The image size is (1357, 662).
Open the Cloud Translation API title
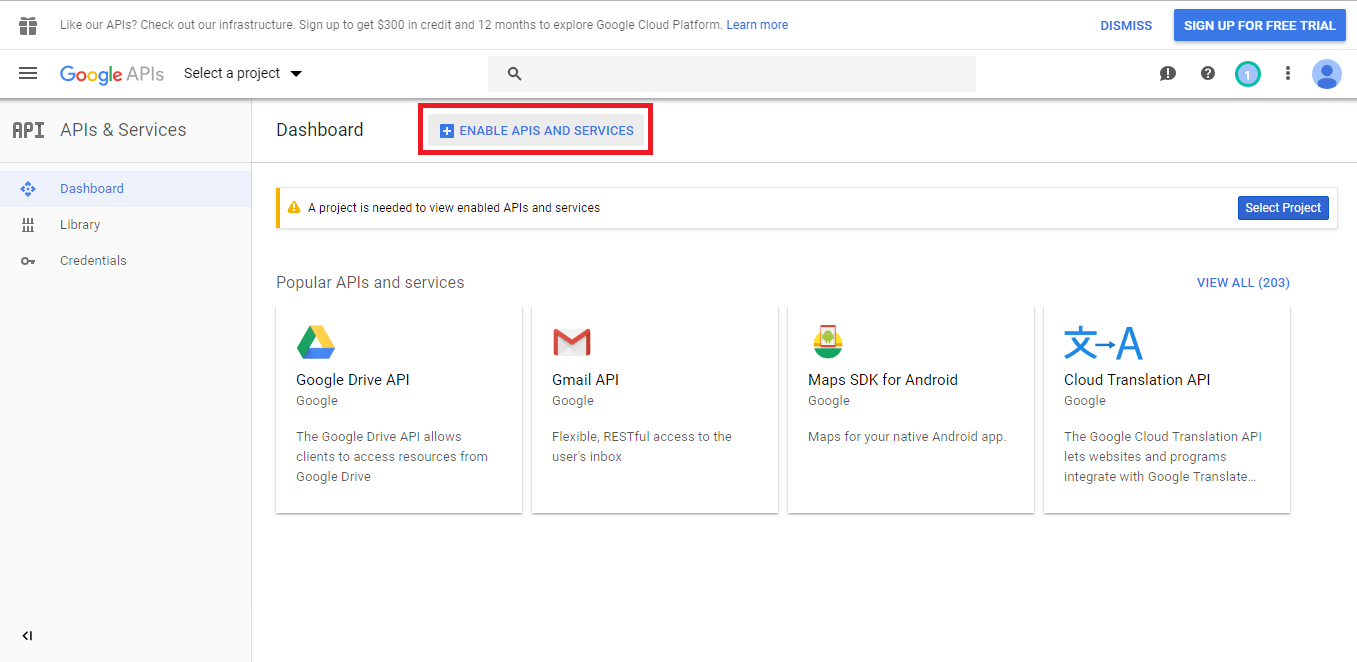tap(1137, 380)
